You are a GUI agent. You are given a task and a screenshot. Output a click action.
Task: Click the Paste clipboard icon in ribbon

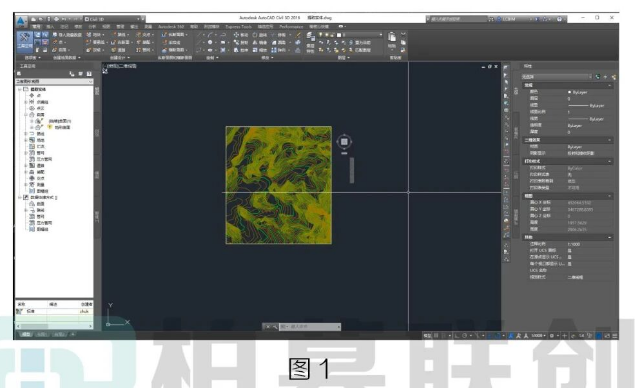coord(392,38)
